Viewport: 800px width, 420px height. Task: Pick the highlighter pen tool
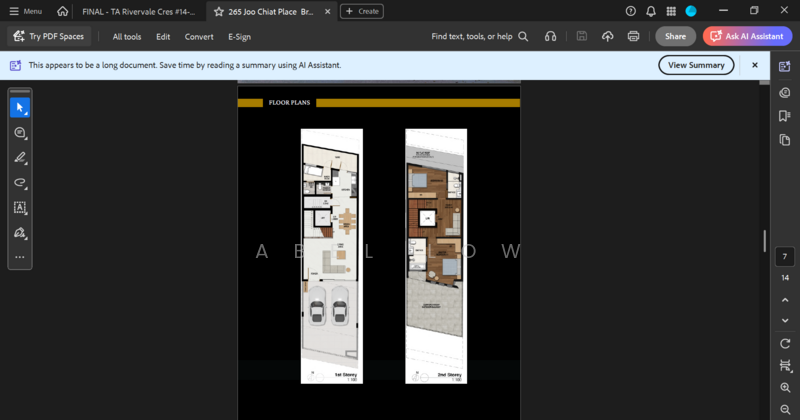coord(19,158)
